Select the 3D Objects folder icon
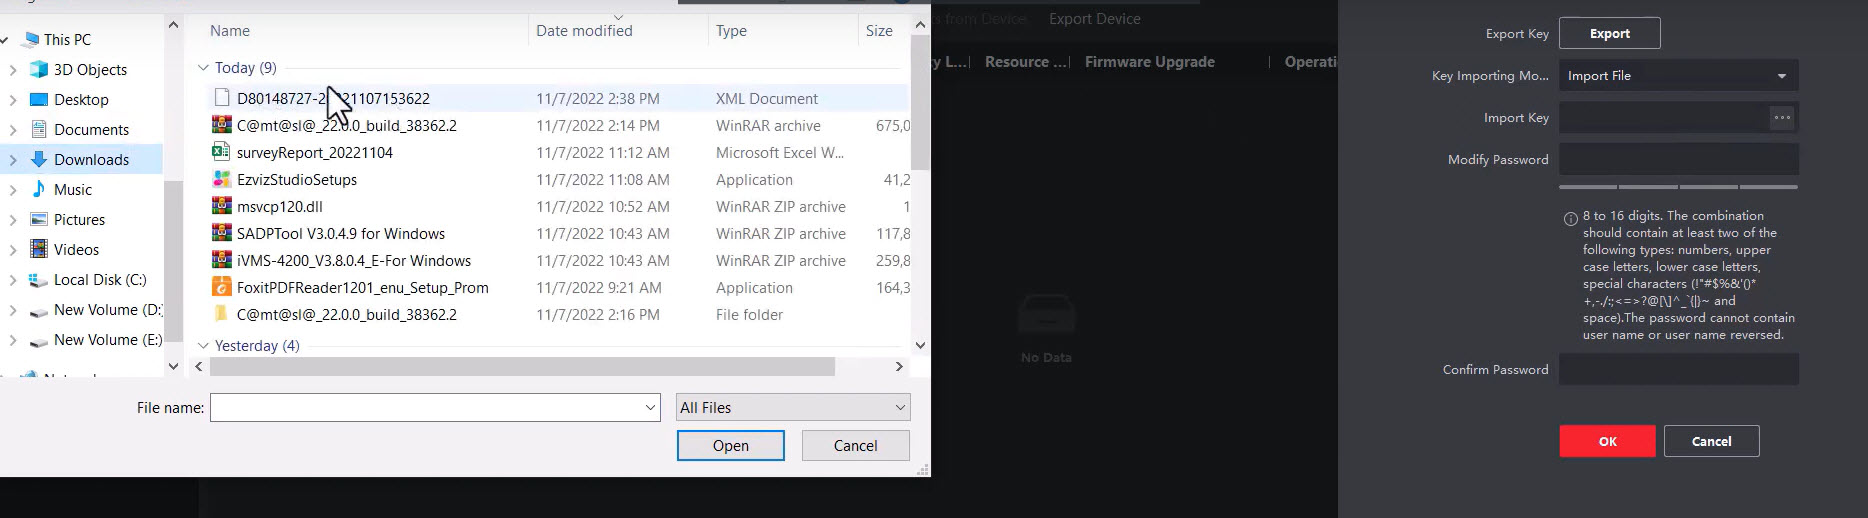Viewport: 1868px width, 518px height. click(x=39, y=70)
